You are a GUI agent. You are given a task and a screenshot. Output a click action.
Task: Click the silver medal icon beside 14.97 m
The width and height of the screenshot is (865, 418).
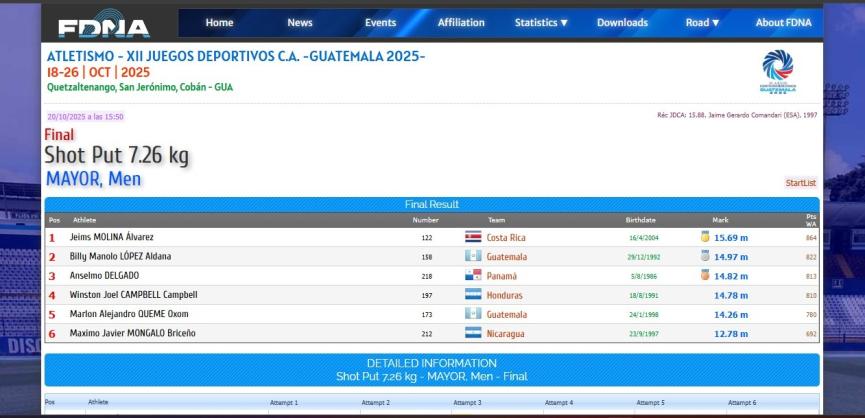tap(705, 257)
